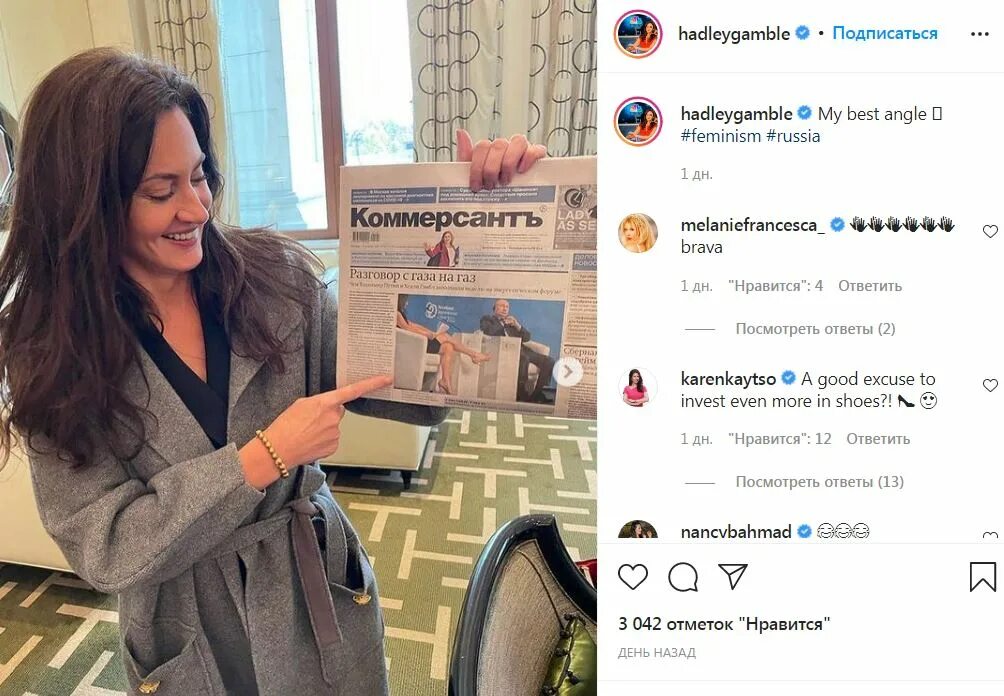The width and height of the screenshot is (1004, 696).
Task: Reply to melaniefrancesca_'s comment
Action: pyautogui.click(x=870, y=286)
